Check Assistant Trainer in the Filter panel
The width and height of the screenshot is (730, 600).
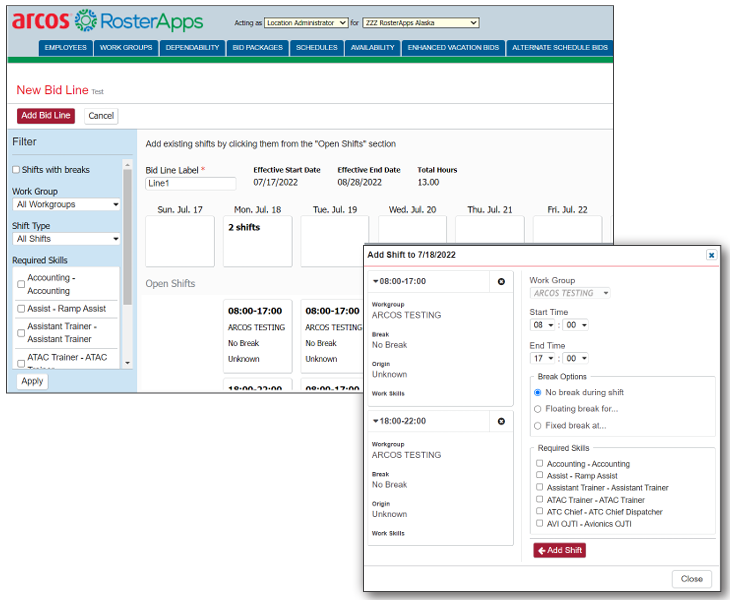click(x=21, y=333)
